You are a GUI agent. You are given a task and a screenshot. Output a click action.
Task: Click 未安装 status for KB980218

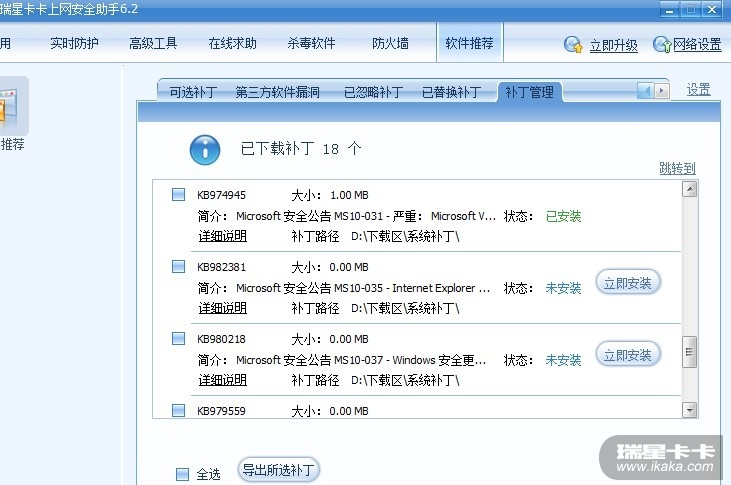click(563, 360)
